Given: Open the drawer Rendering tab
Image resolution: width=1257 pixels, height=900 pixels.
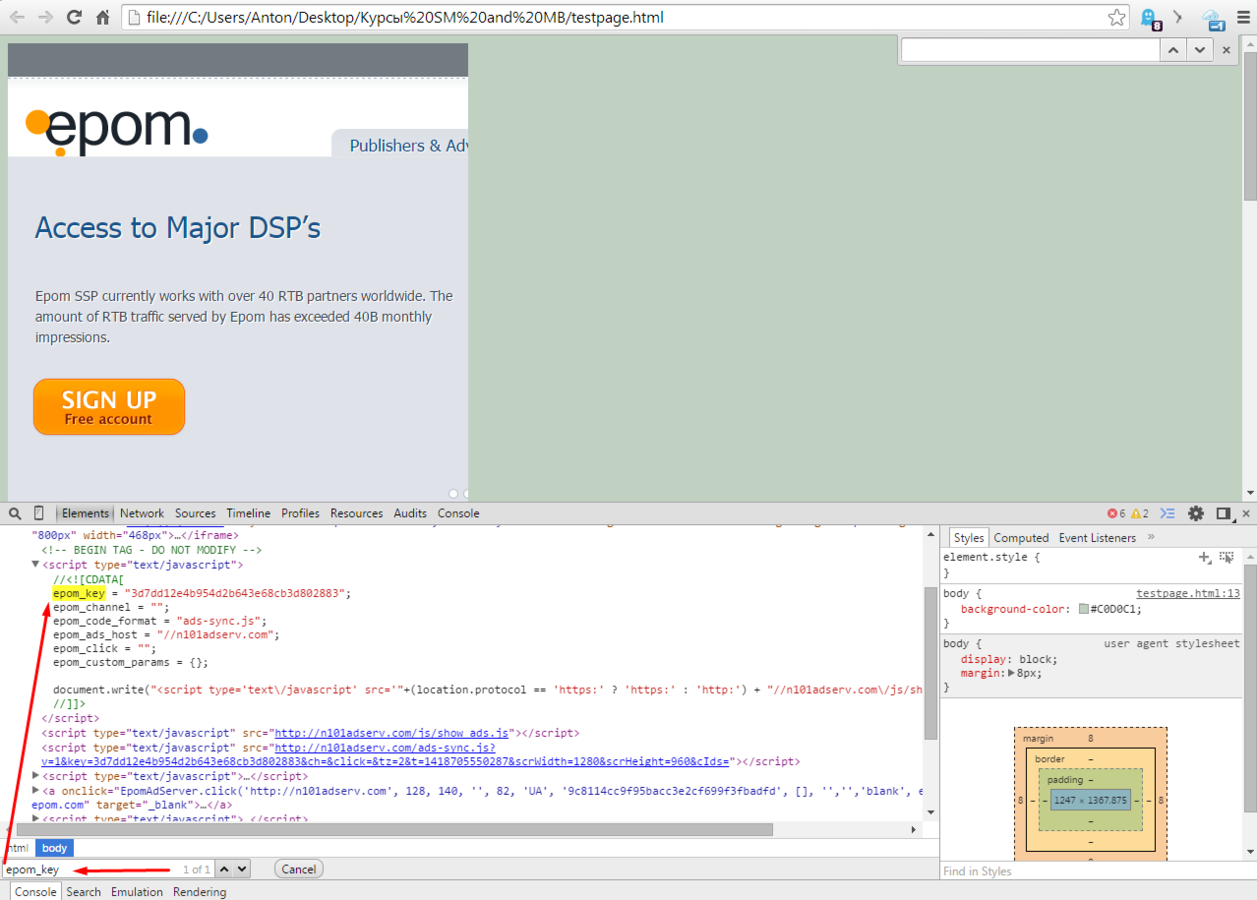Looking at the screenshot, I should pos(200,892).
